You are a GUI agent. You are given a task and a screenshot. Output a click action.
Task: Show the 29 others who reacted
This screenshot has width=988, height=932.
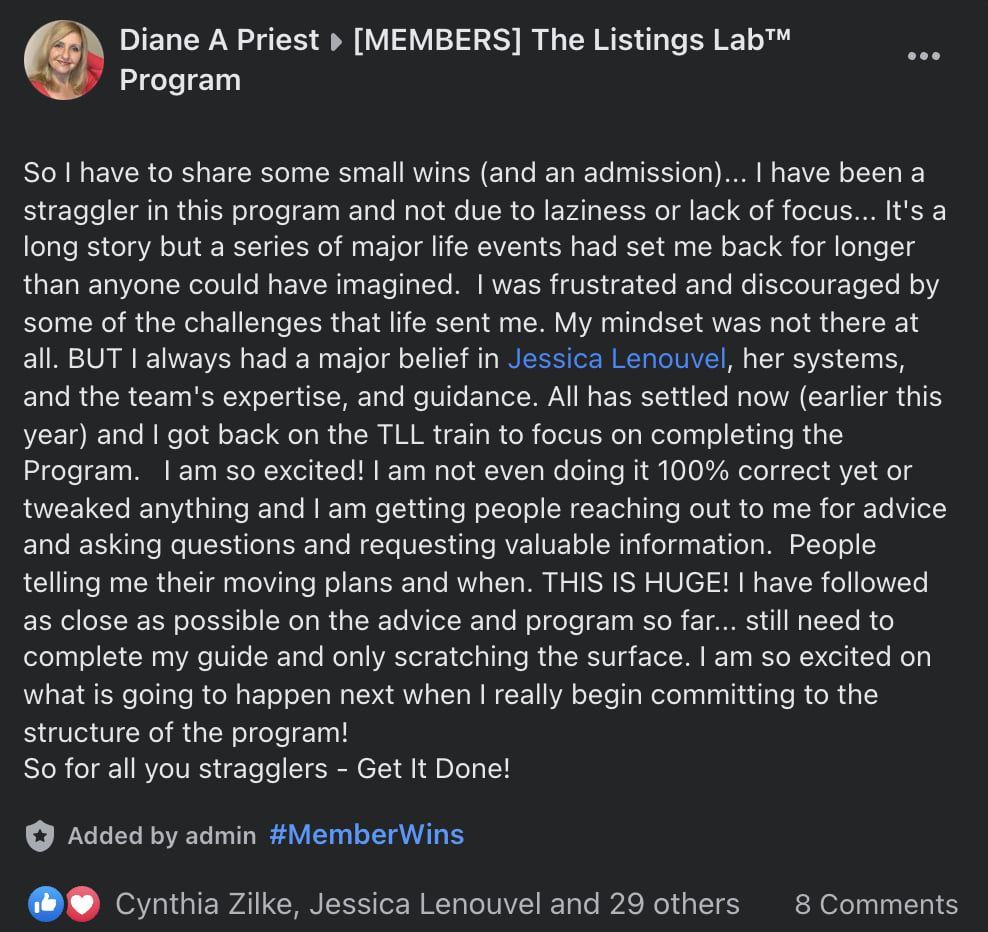674,904
